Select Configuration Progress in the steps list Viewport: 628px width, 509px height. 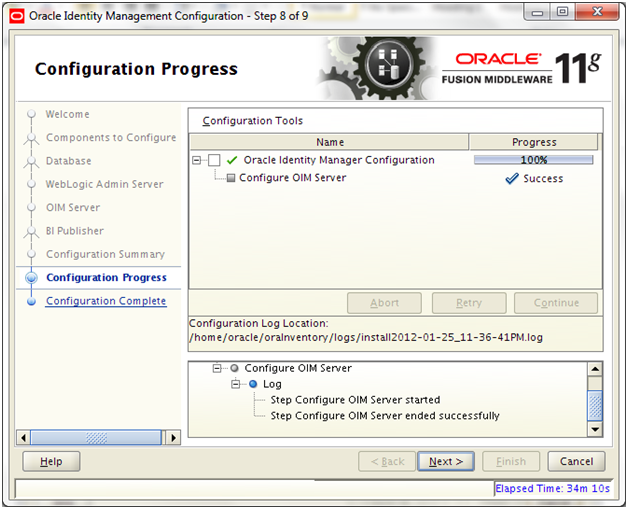(106, 278)
